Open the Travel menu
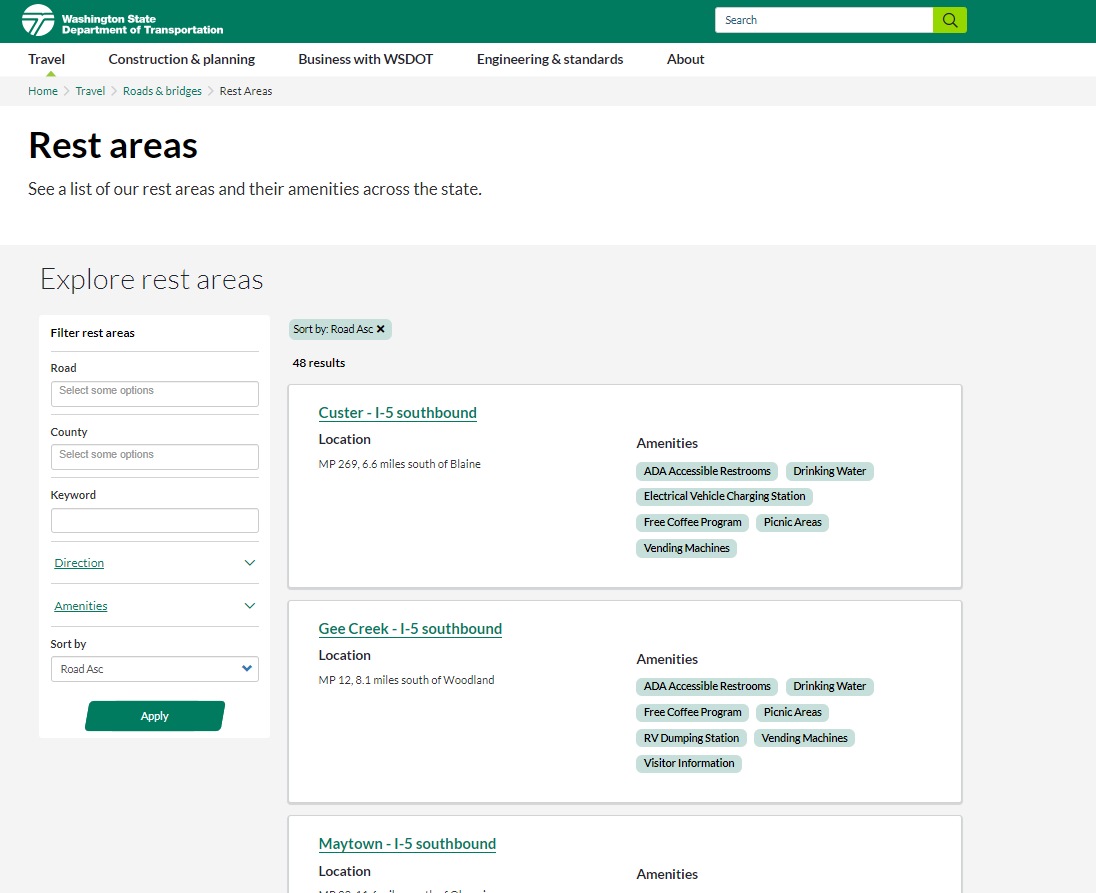The width and height of the screenshot is (1096, 893). tap(46, 59)
